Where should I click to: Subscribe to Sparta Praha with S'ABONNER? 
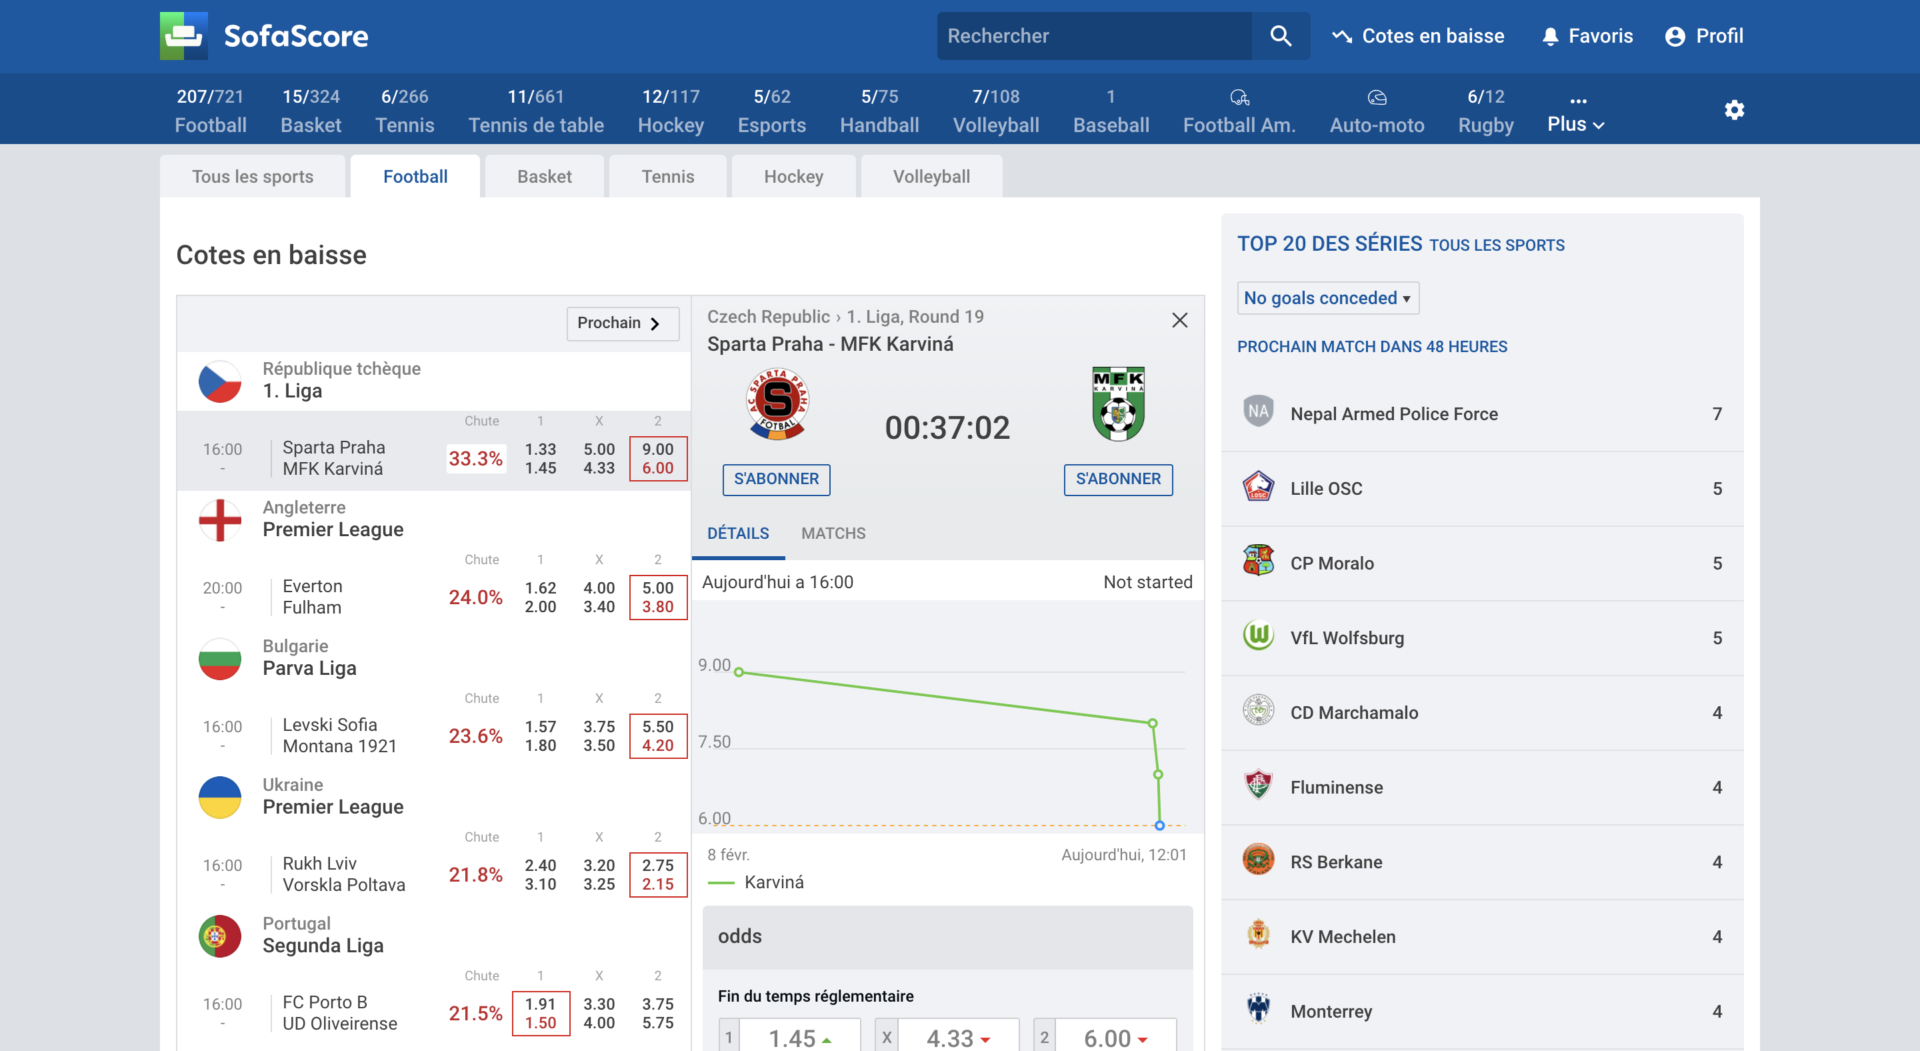tap(777, 479)
